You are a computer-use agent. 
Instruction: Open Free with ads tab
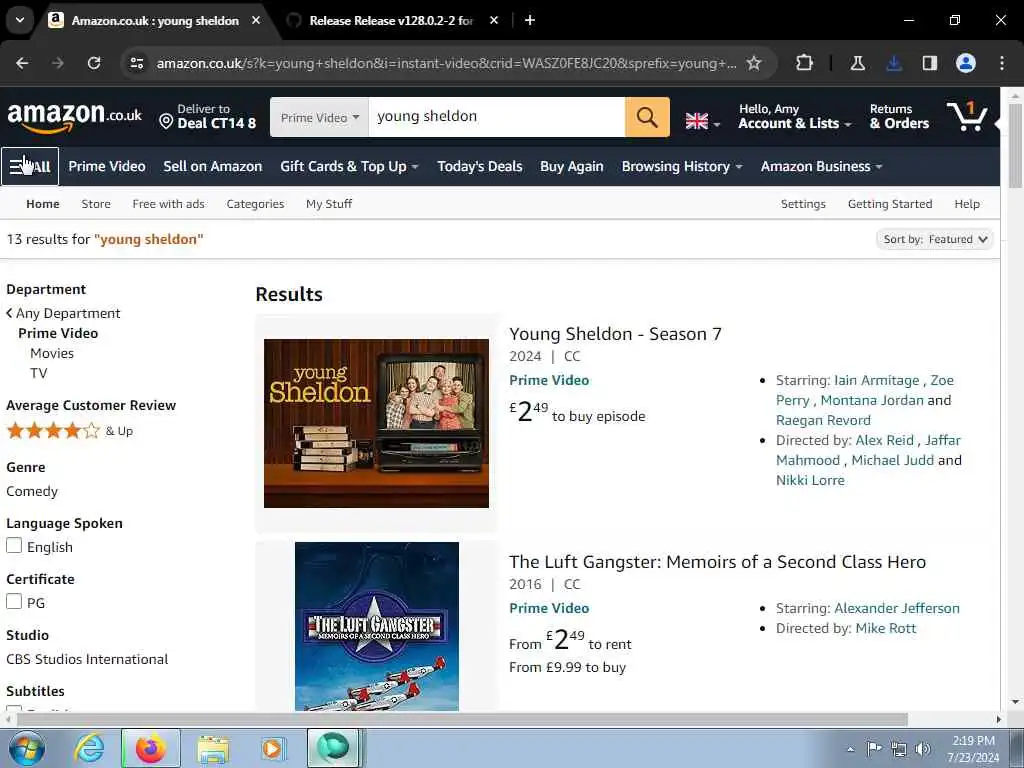(168, 204)
